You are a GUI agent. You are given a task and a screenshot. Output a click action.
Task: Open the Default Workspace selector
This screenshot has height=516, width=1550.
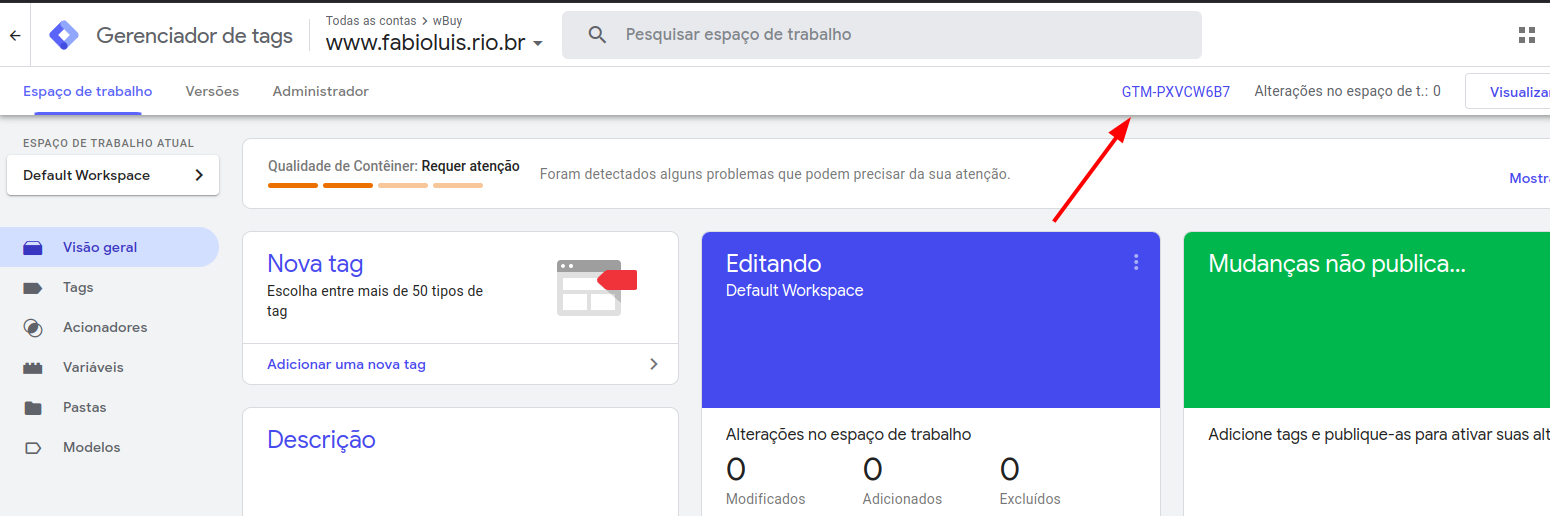click(x=113, y=175)
